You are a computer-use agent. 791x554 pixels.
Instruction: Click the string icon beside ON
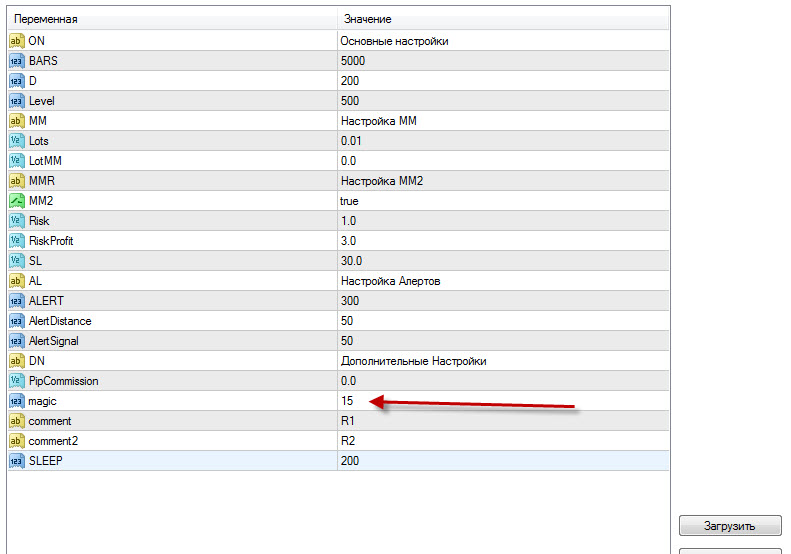(x=16, y=41)
